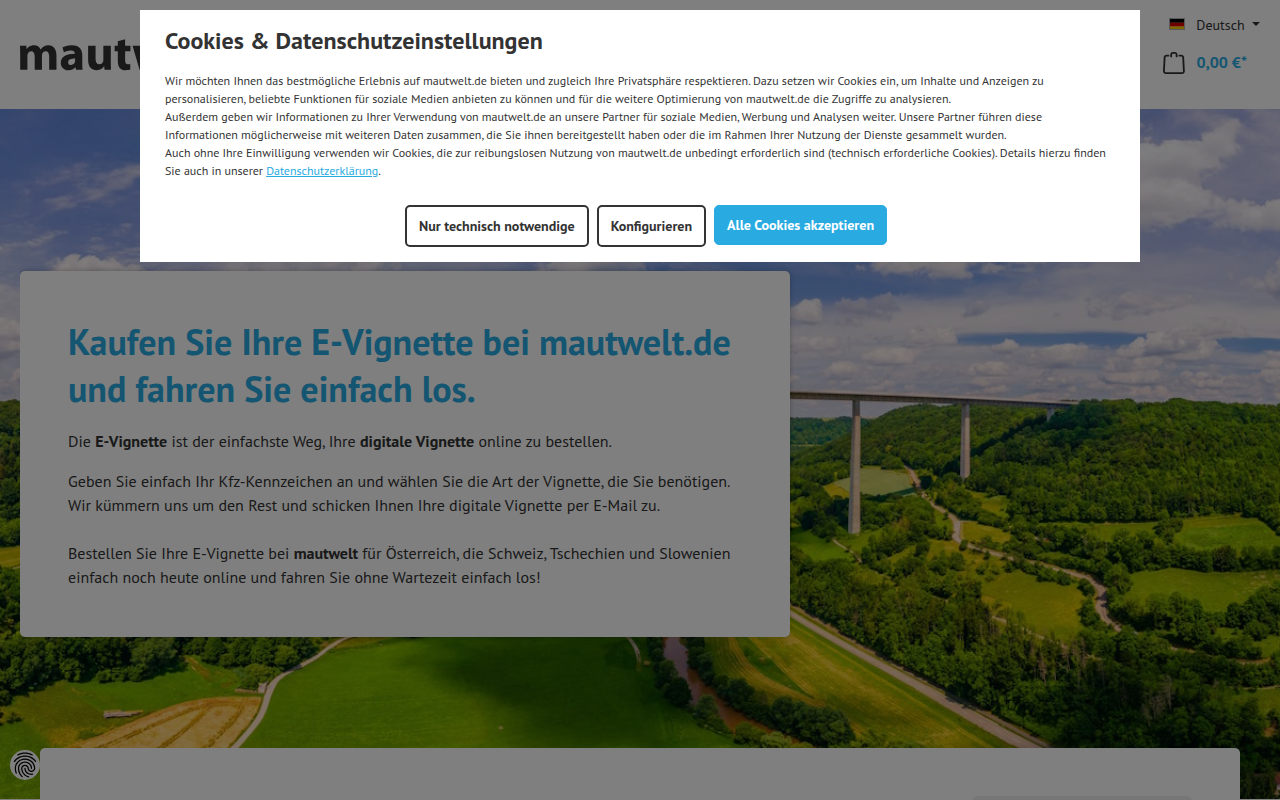Click the fingerprint privacy icon
Screen dimensions: 1280x800
(x=24, y=765)
